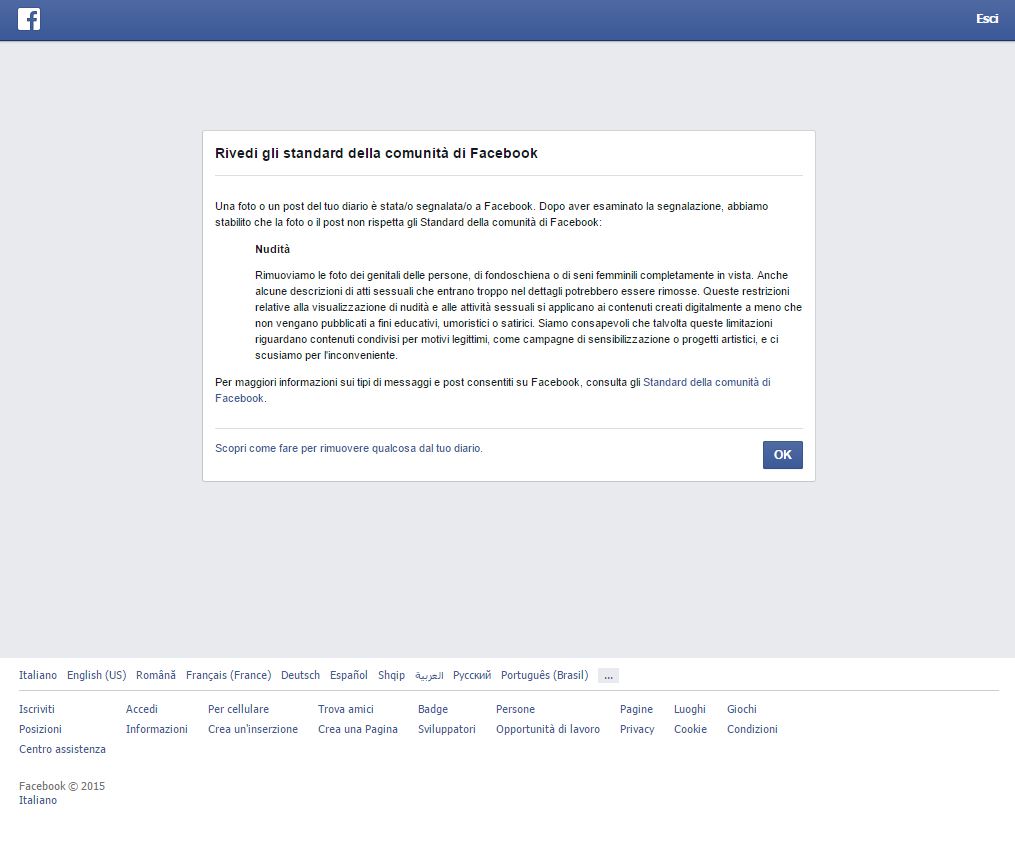Open Centro assistenza footer link
1015x841 pixels.
[x=62, y=749]
